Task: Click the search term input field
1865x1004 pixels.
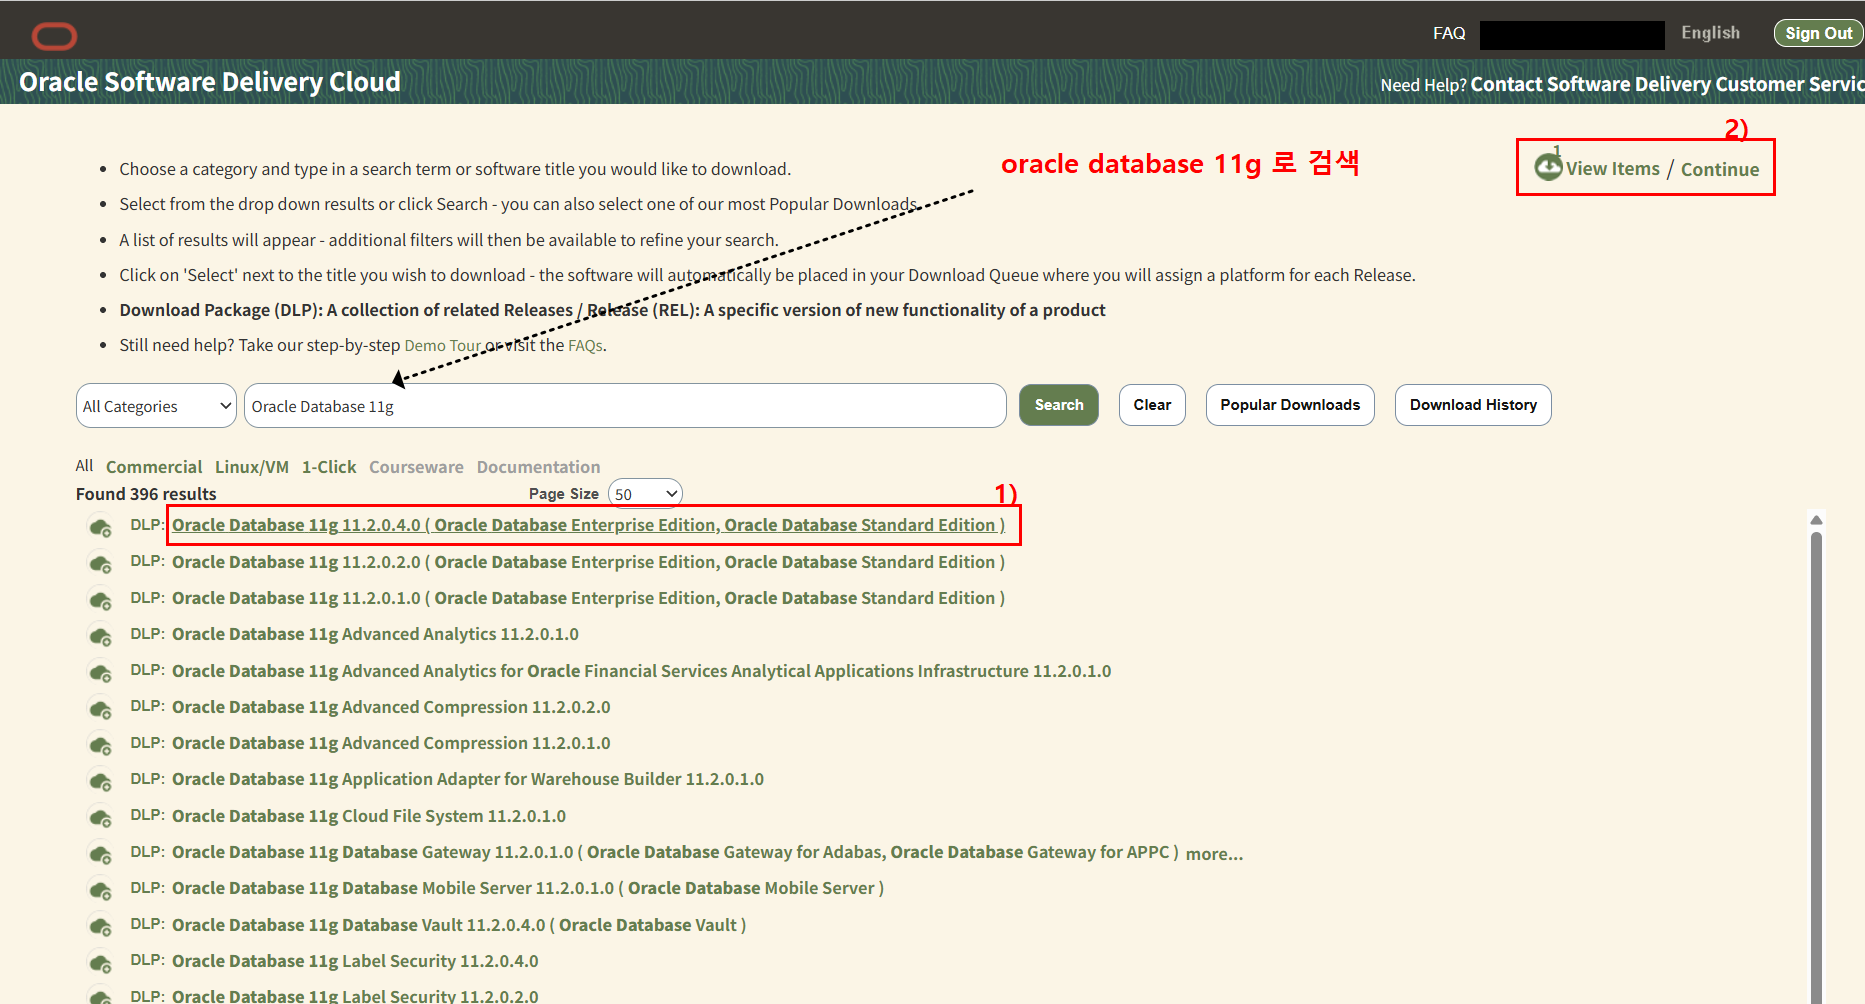Action: (x=625, y=406)
